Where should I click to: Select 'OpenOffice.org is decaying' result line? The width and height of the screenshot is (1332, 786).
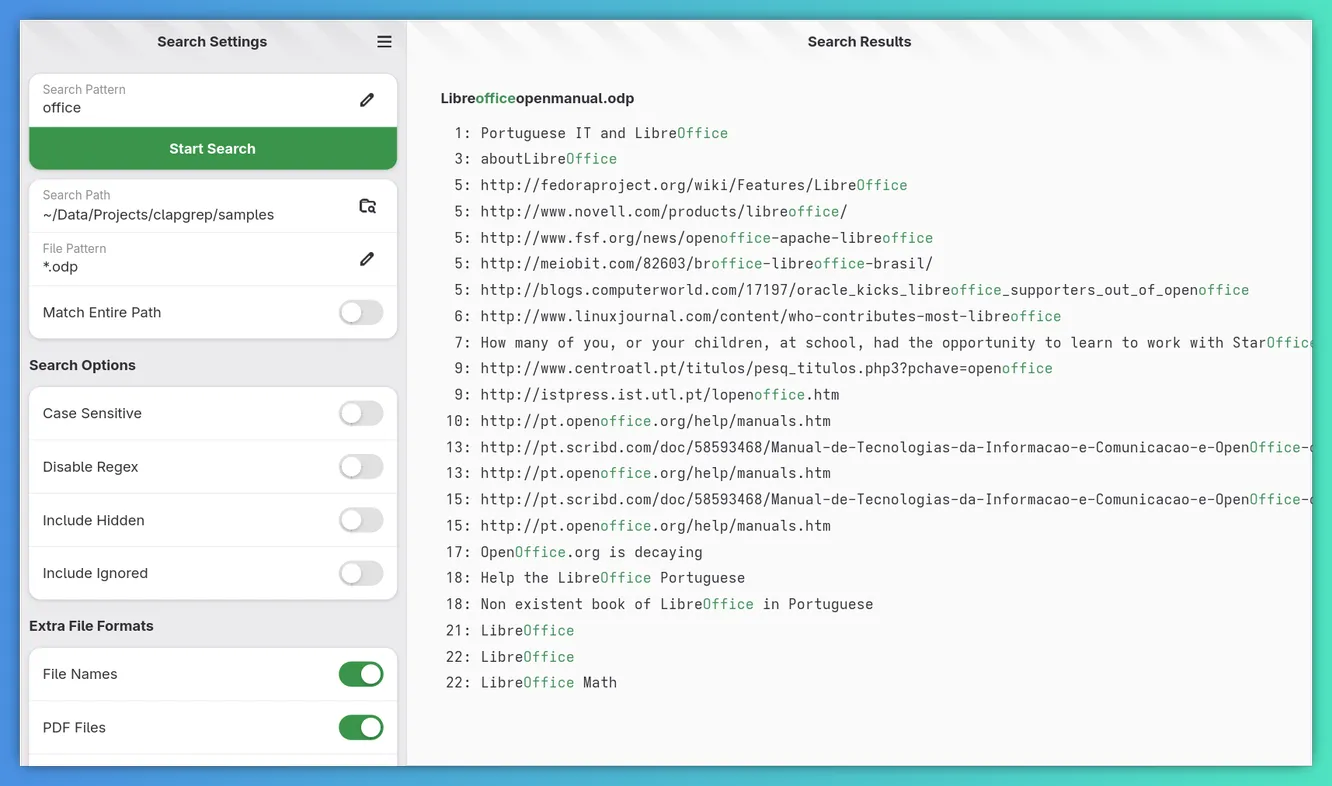pyautogui.click(x=591, y=552)
